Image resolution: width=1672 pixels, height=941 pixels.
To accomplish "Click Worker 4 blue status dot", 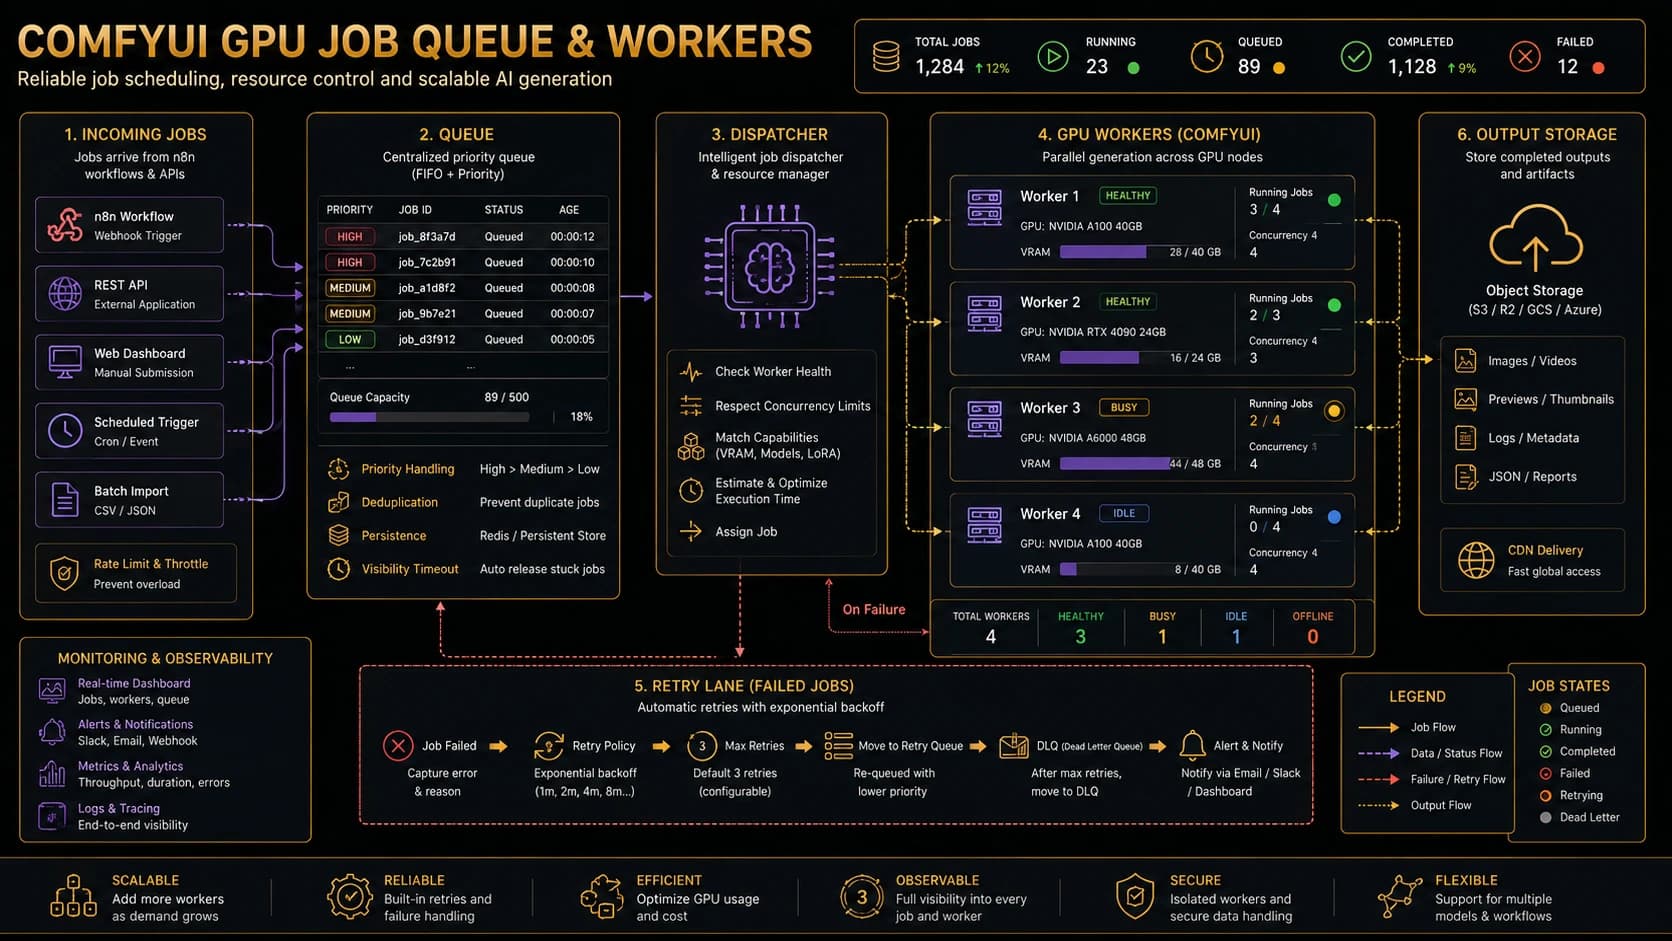I will (x=1334, y=517).
